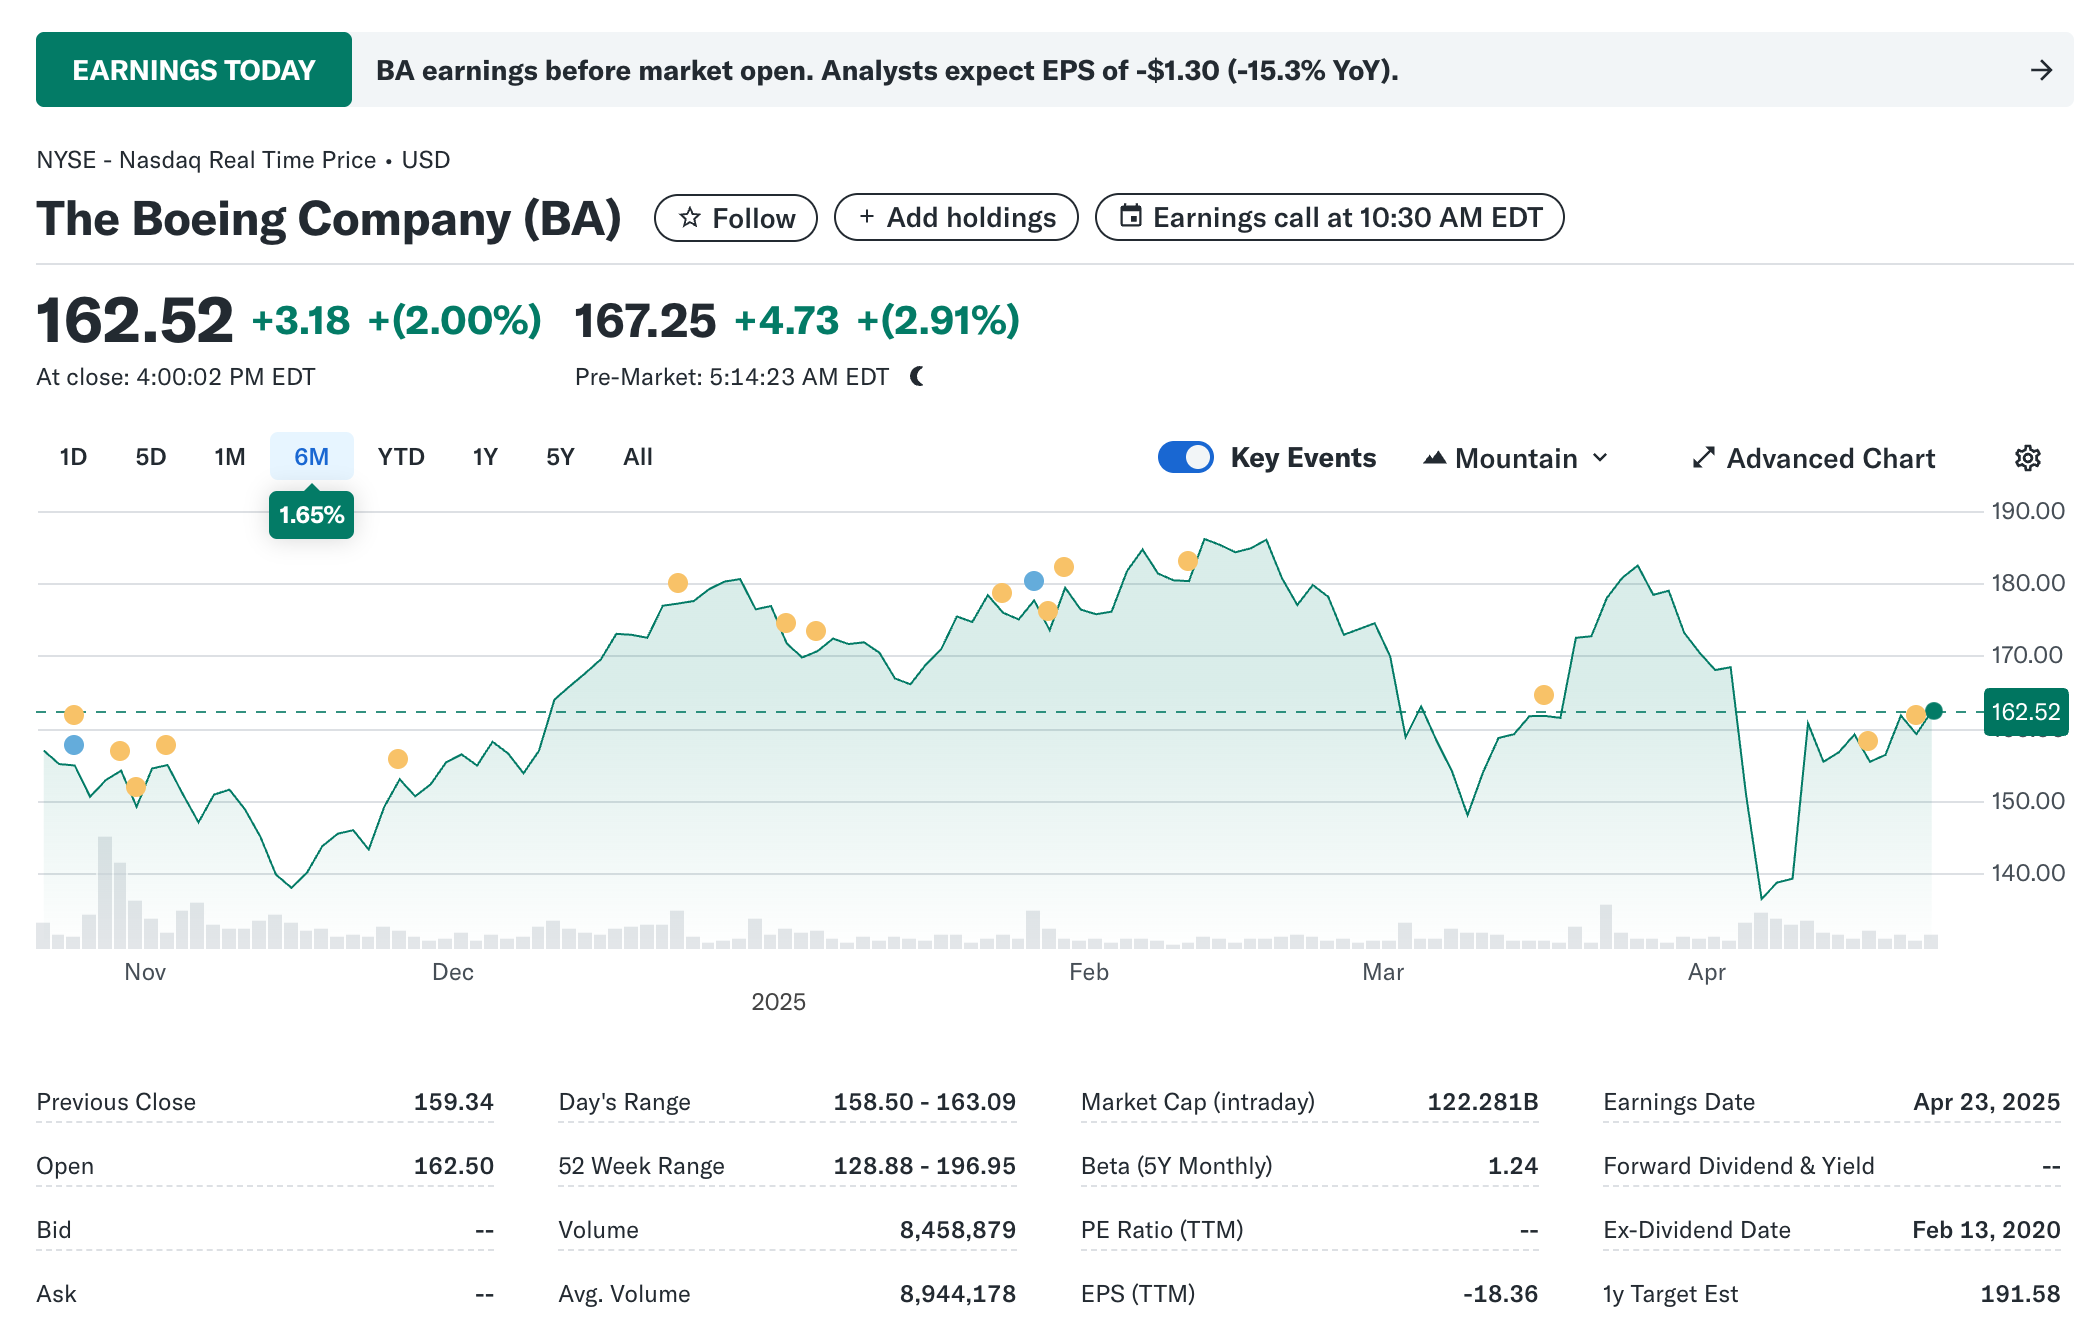Switch to the YTD range tab
2090x1330 pixels.
(x=401, y=457)
